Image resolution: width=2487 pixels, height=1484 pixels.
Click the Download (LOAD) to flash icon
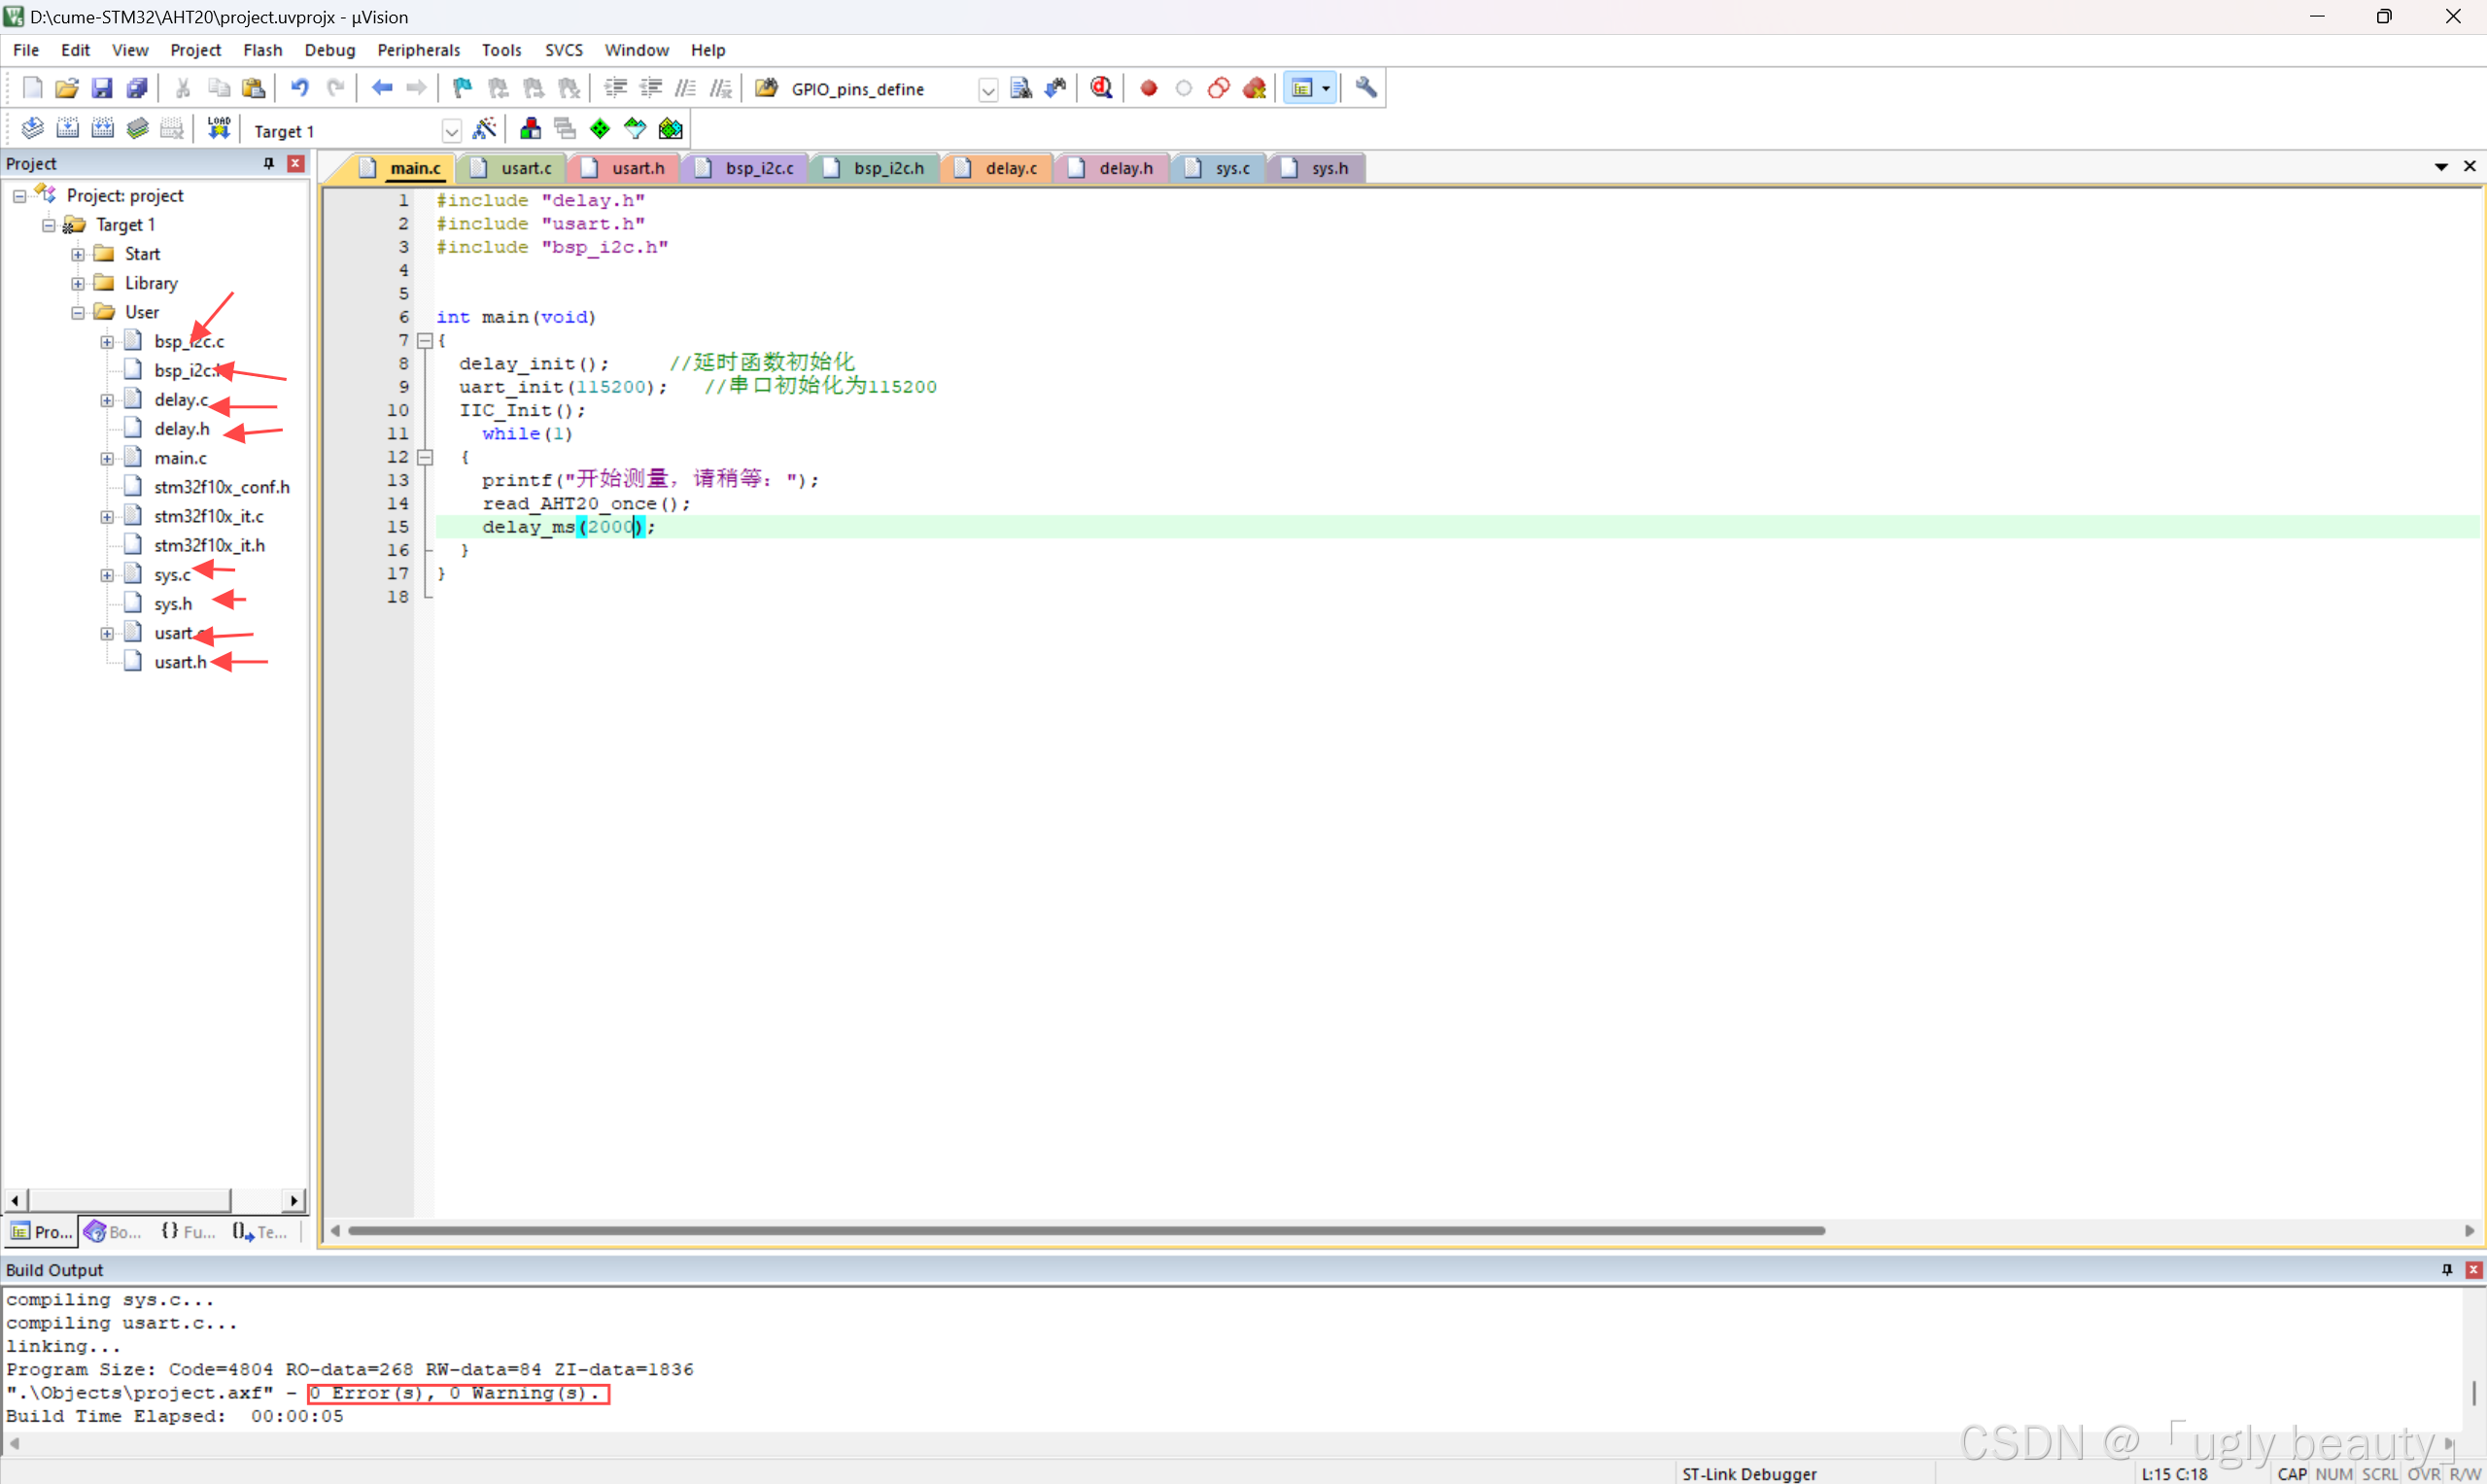pos(218,129)
